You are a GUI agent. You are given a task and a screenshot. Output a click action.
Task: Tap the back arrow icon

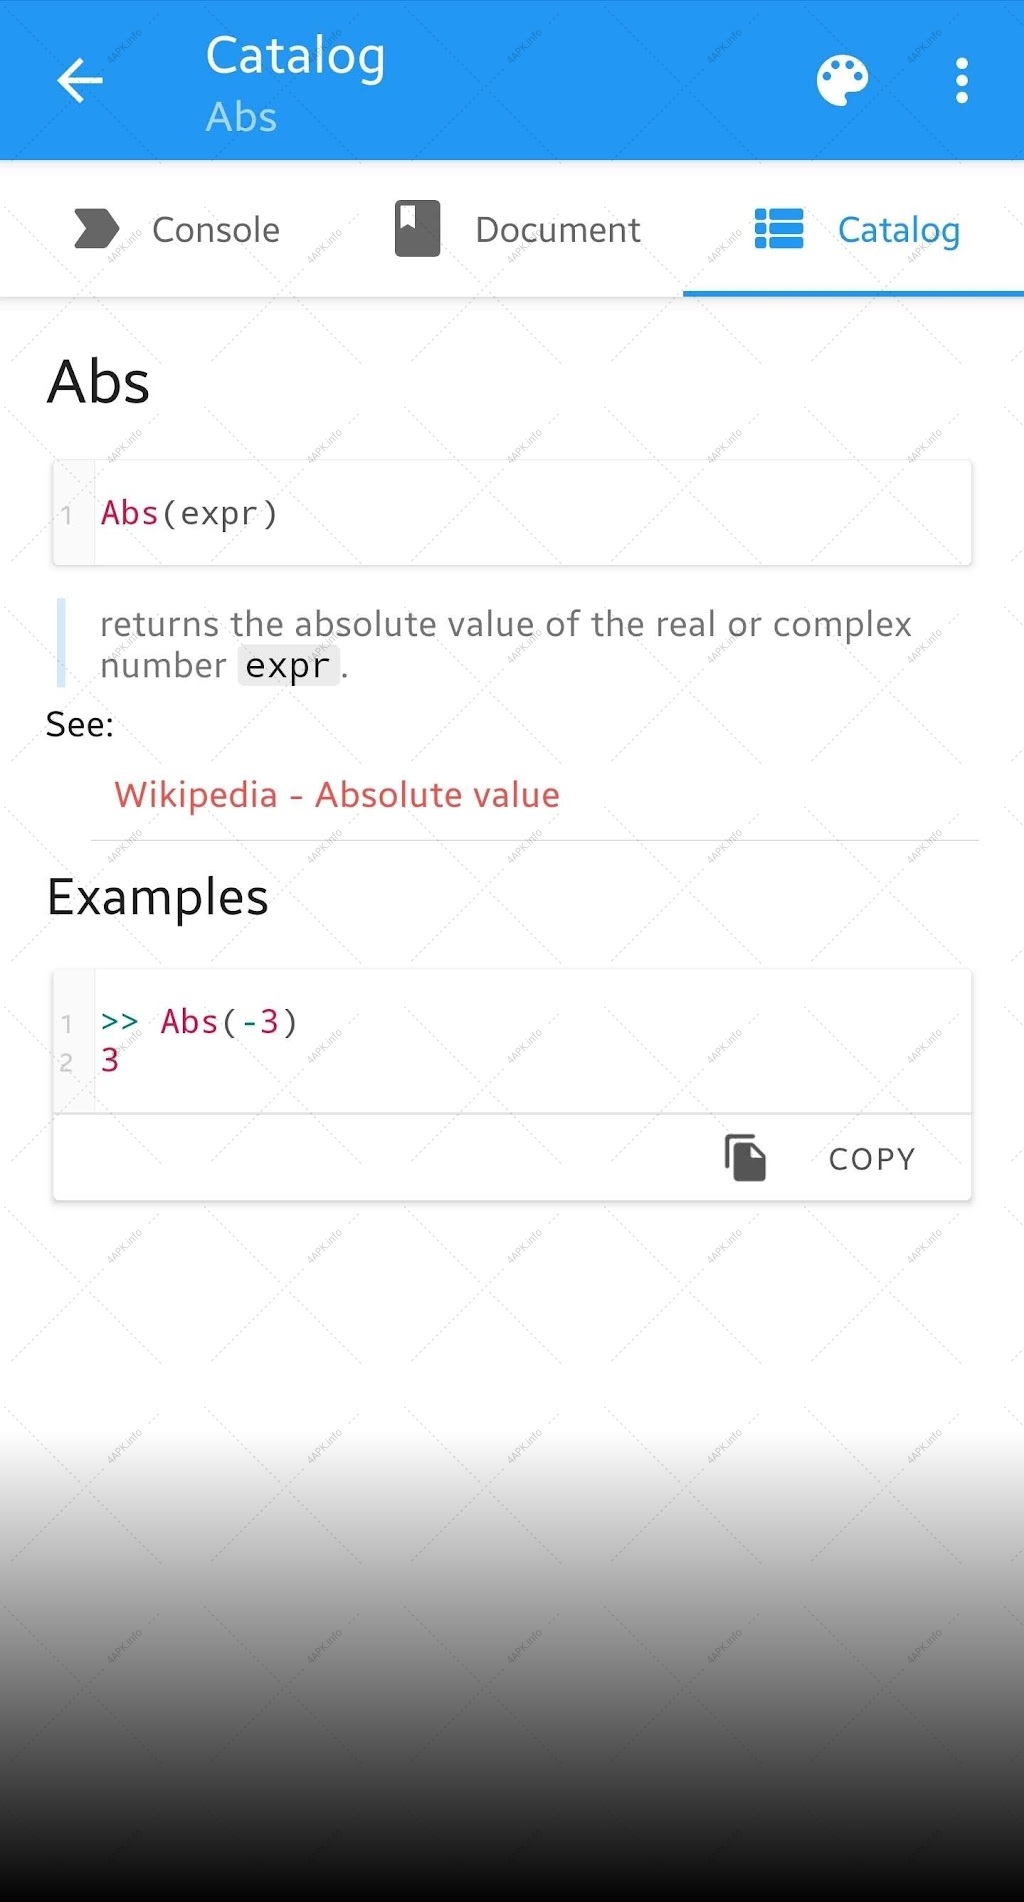click(80, 81)
